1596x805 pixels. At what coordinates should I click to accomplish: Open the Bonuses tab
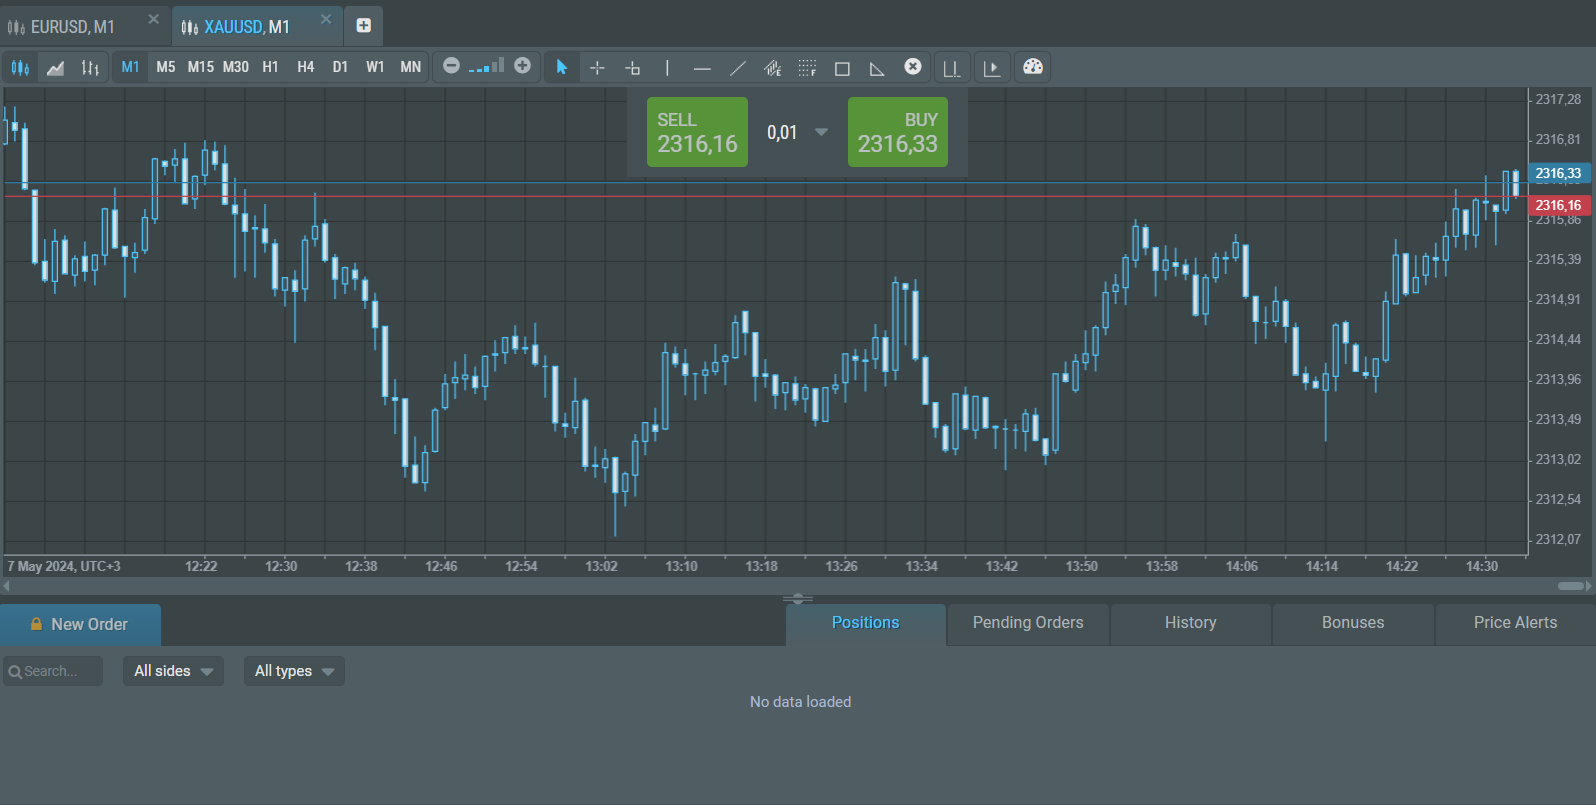tap(1353, 623)
